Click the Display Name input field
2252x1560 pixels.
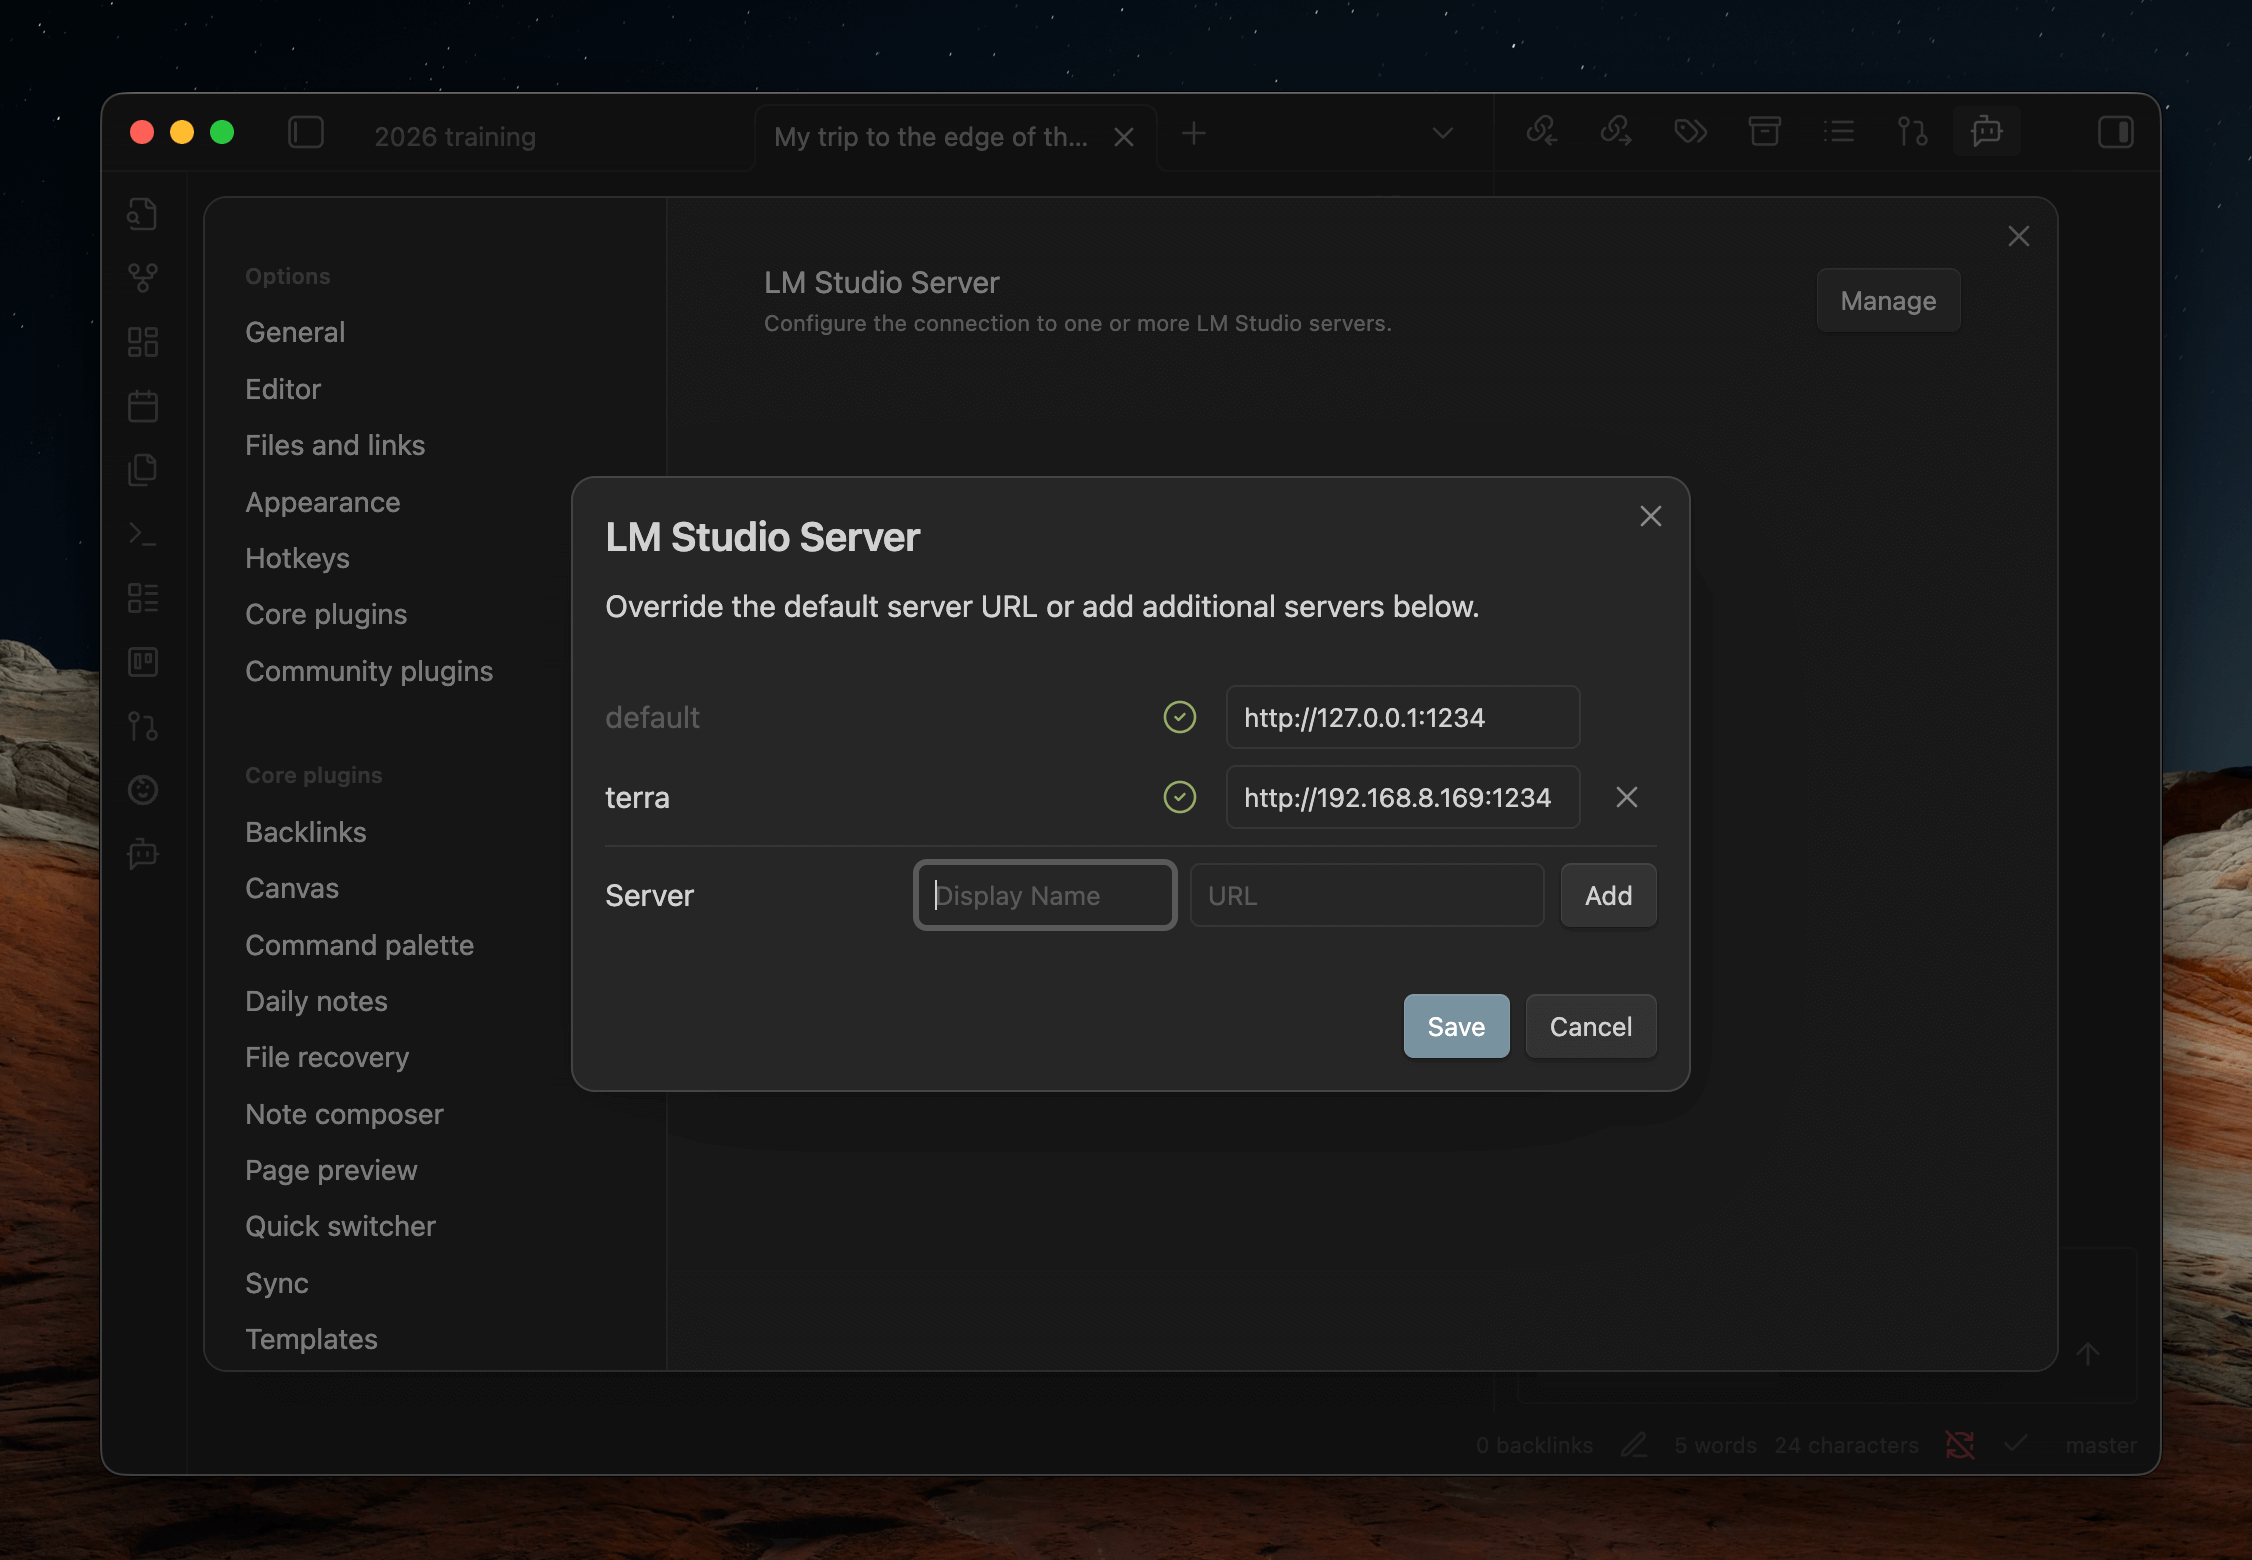[x=1045, y=895]
